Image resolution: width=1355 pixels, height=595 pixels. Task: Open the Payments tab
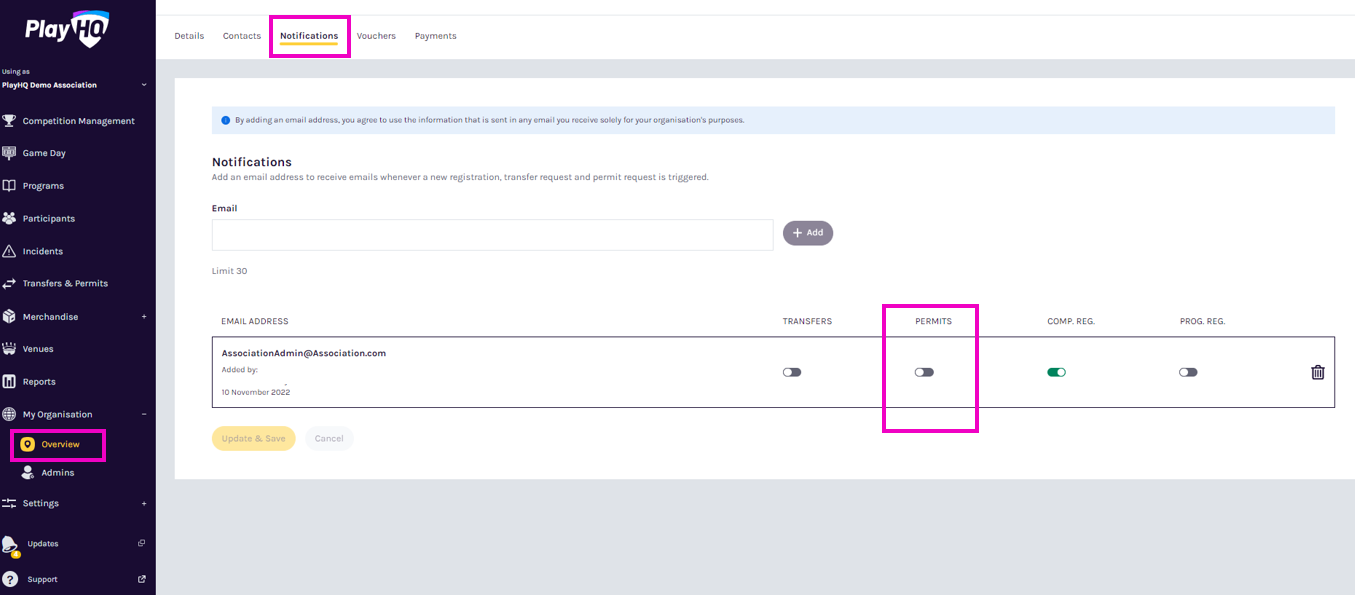435,36
